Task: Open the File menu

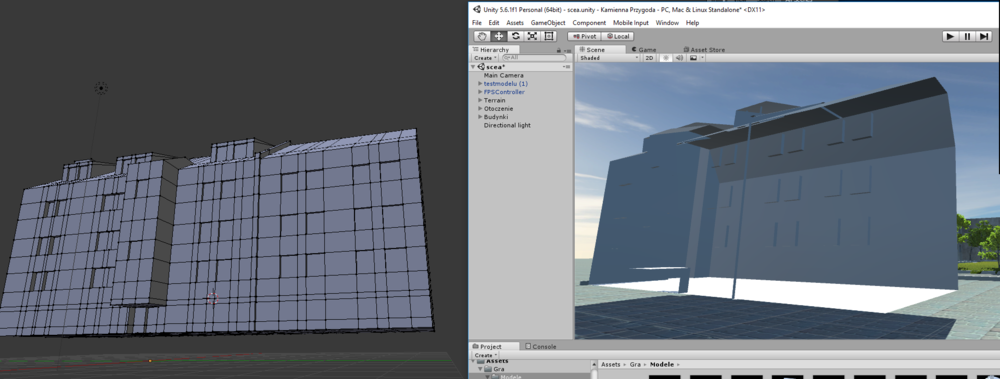Action: tap(476, 22)
